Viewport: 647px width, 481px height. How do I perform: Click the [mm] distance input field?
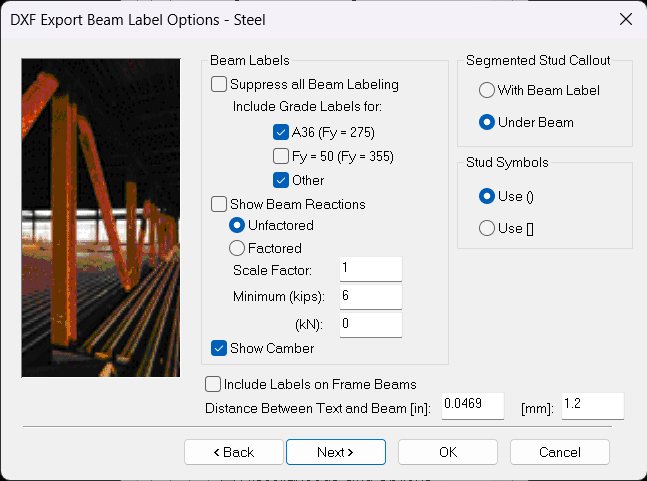[x=592, y=405]
